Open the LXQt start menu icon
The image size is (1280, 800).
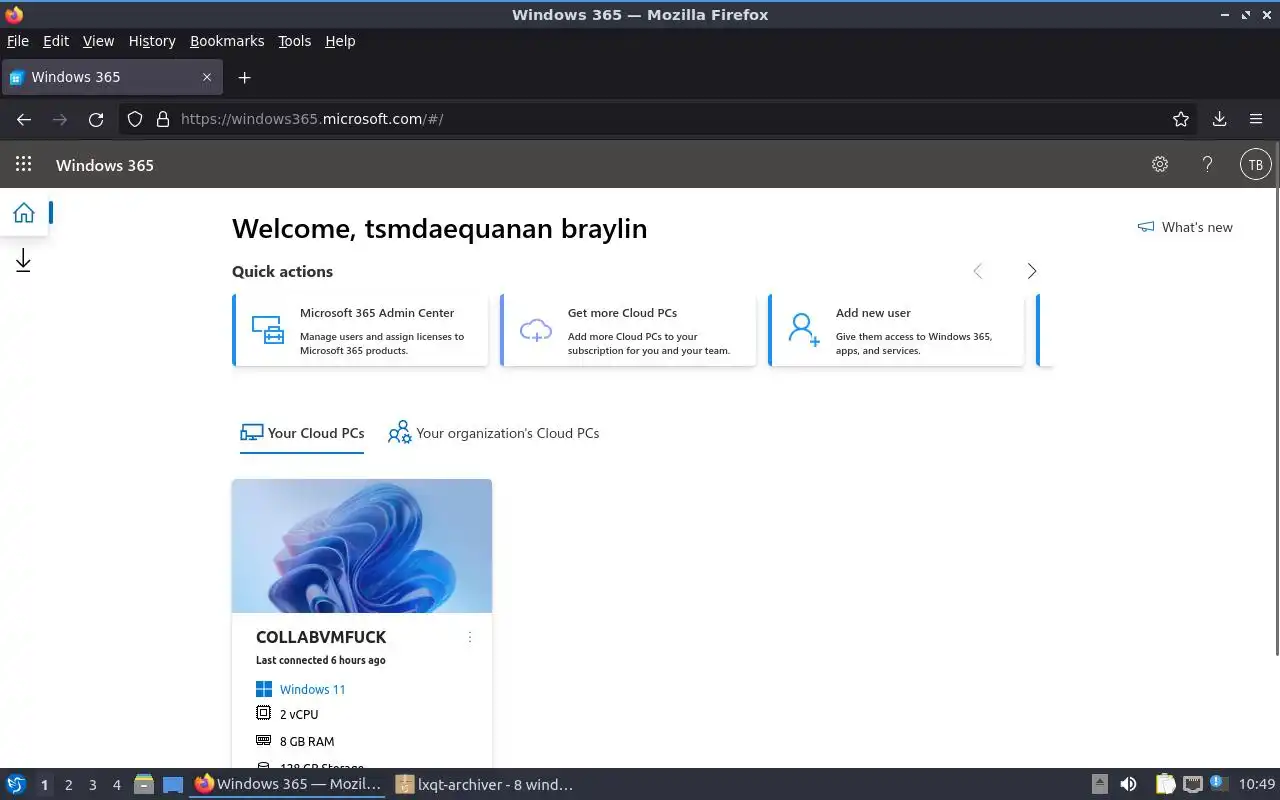16,785
